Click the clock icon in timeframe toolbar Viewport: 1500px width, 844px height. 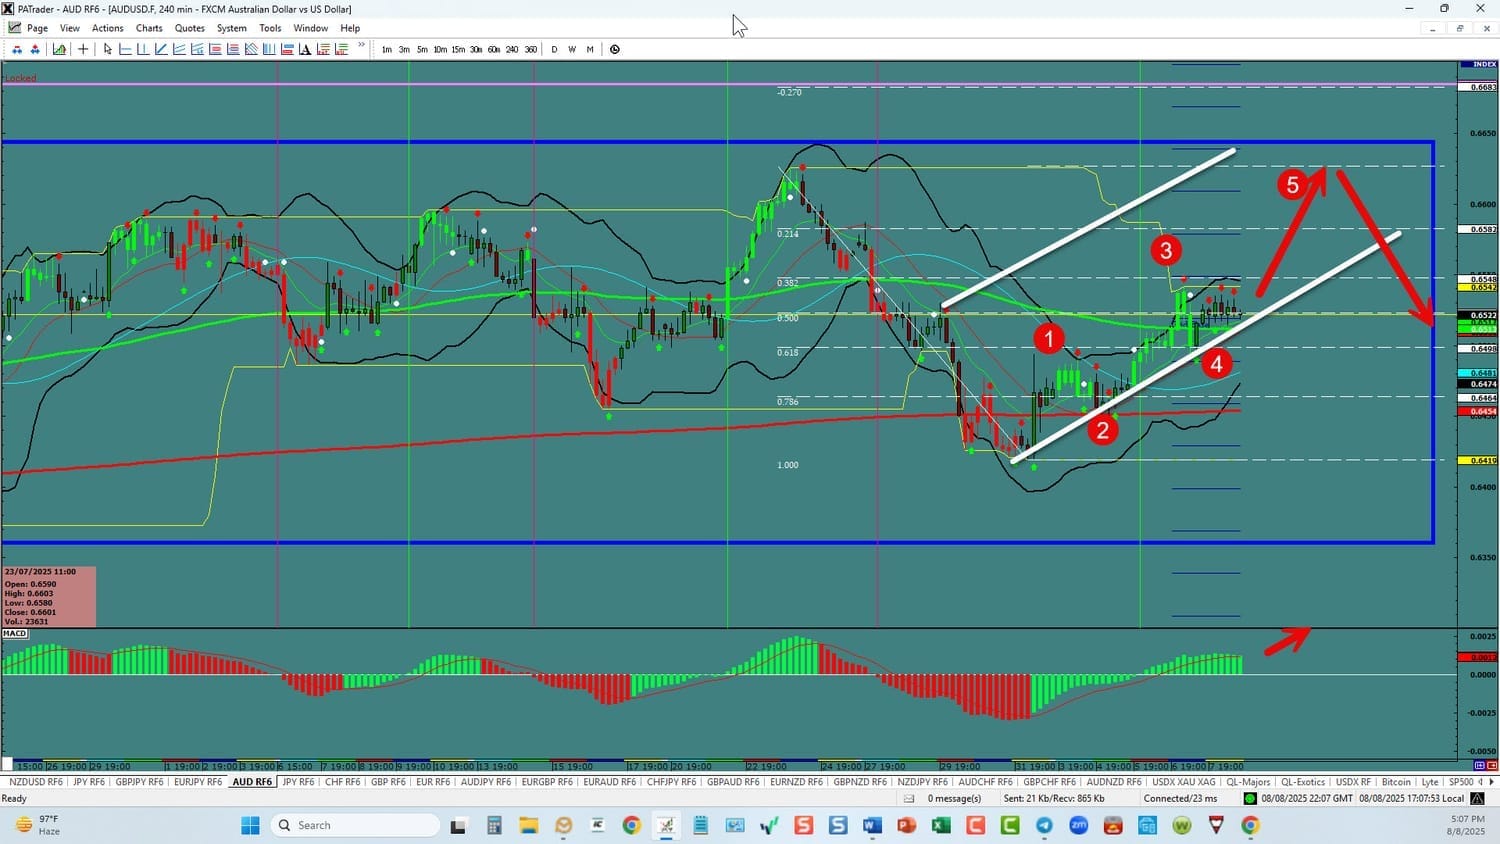(615, 49)
